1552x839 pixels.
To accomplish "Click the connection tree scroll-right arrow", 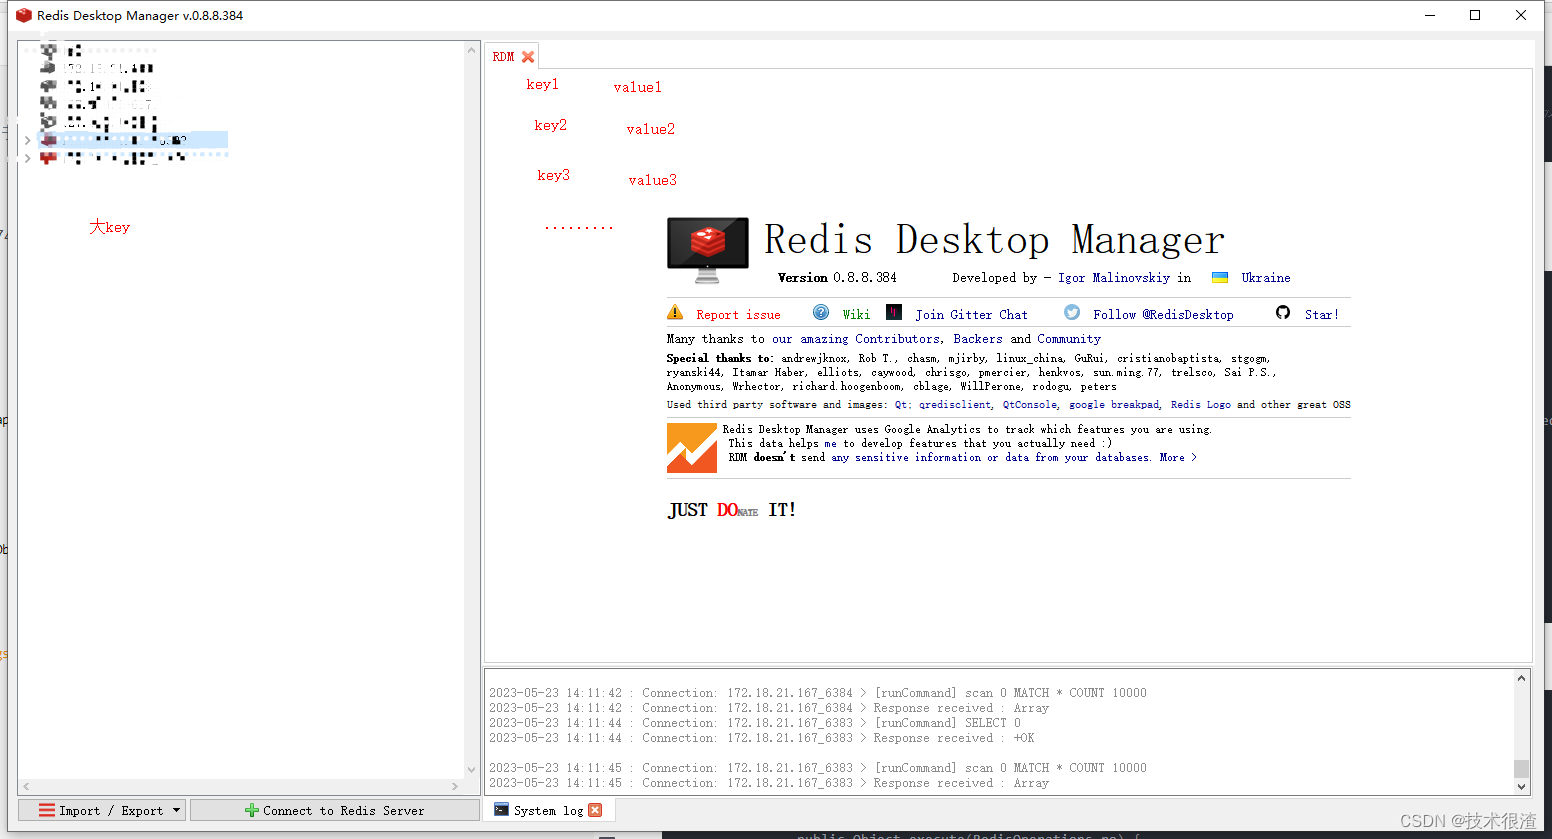I will pyautogui.click(x=455, y=786).
